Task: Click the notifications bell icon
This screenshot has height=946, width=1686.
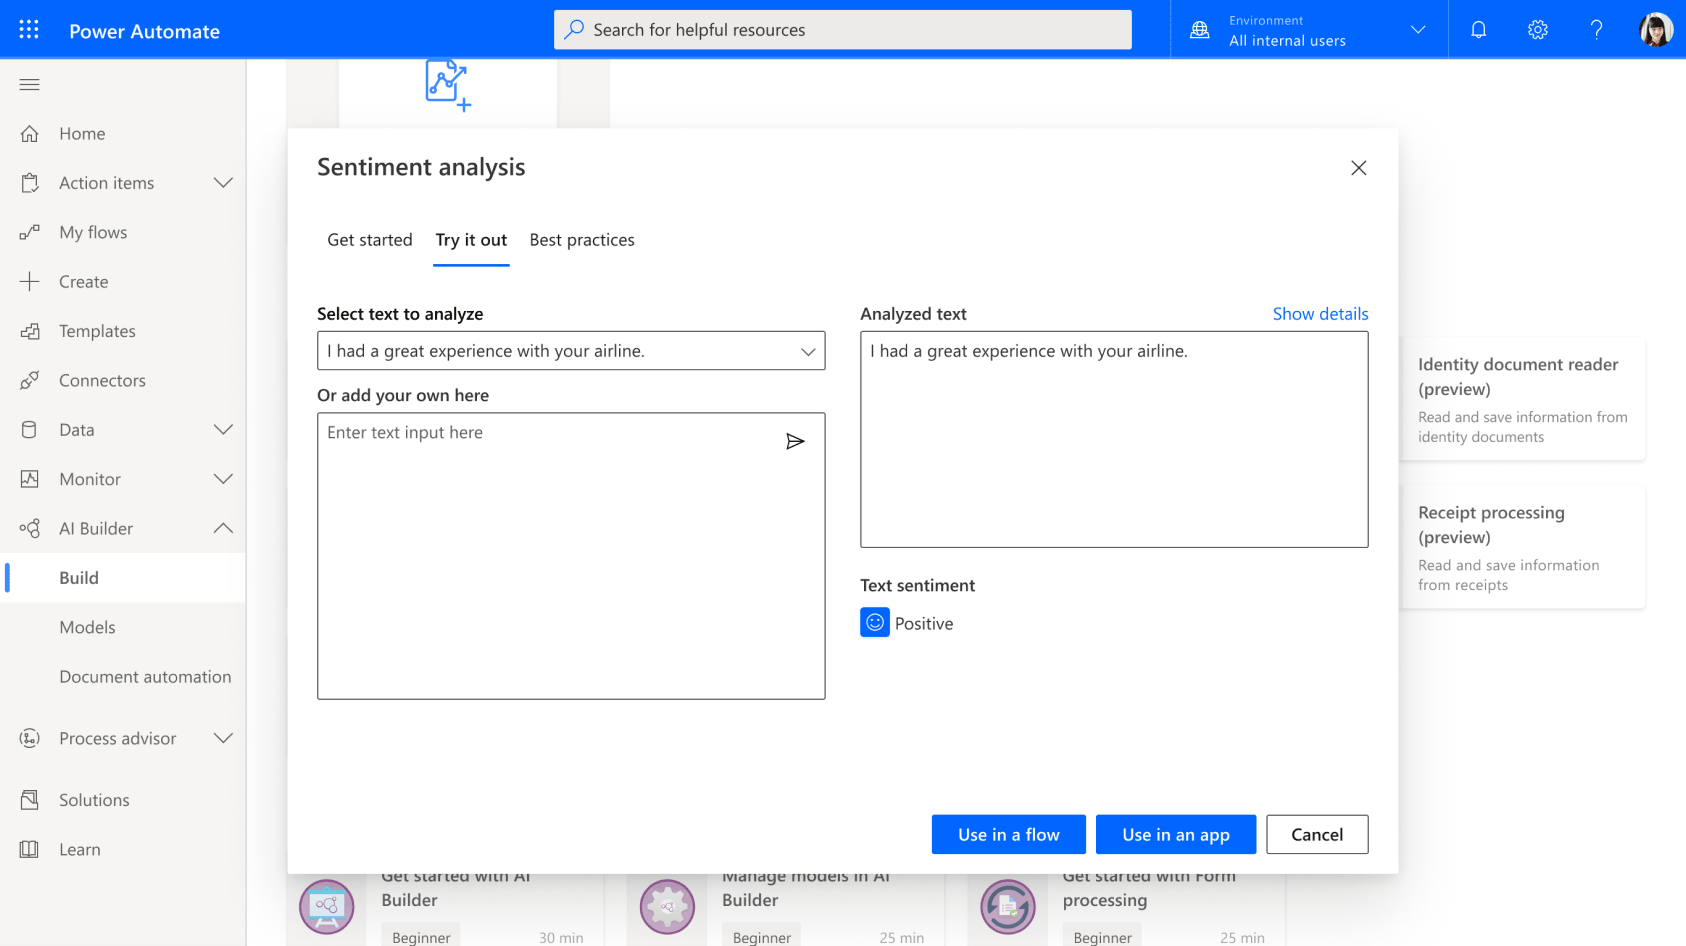Action: click(x=1478, y=30)
